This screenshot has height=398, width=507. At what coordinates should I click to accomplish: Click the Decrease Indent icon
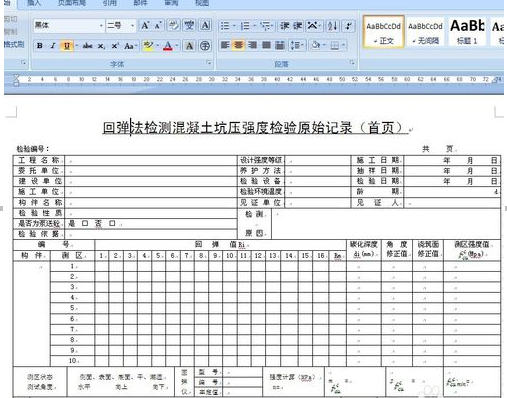coord(284,26)
